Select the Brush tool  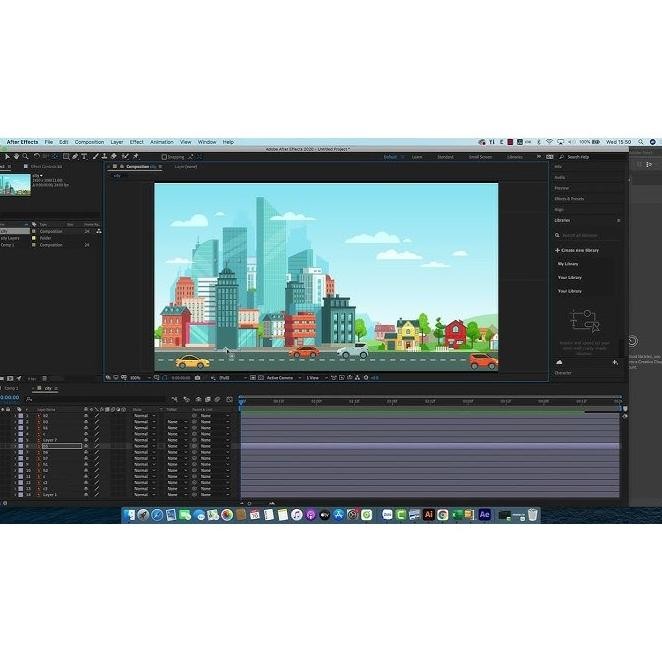point(95,157)
